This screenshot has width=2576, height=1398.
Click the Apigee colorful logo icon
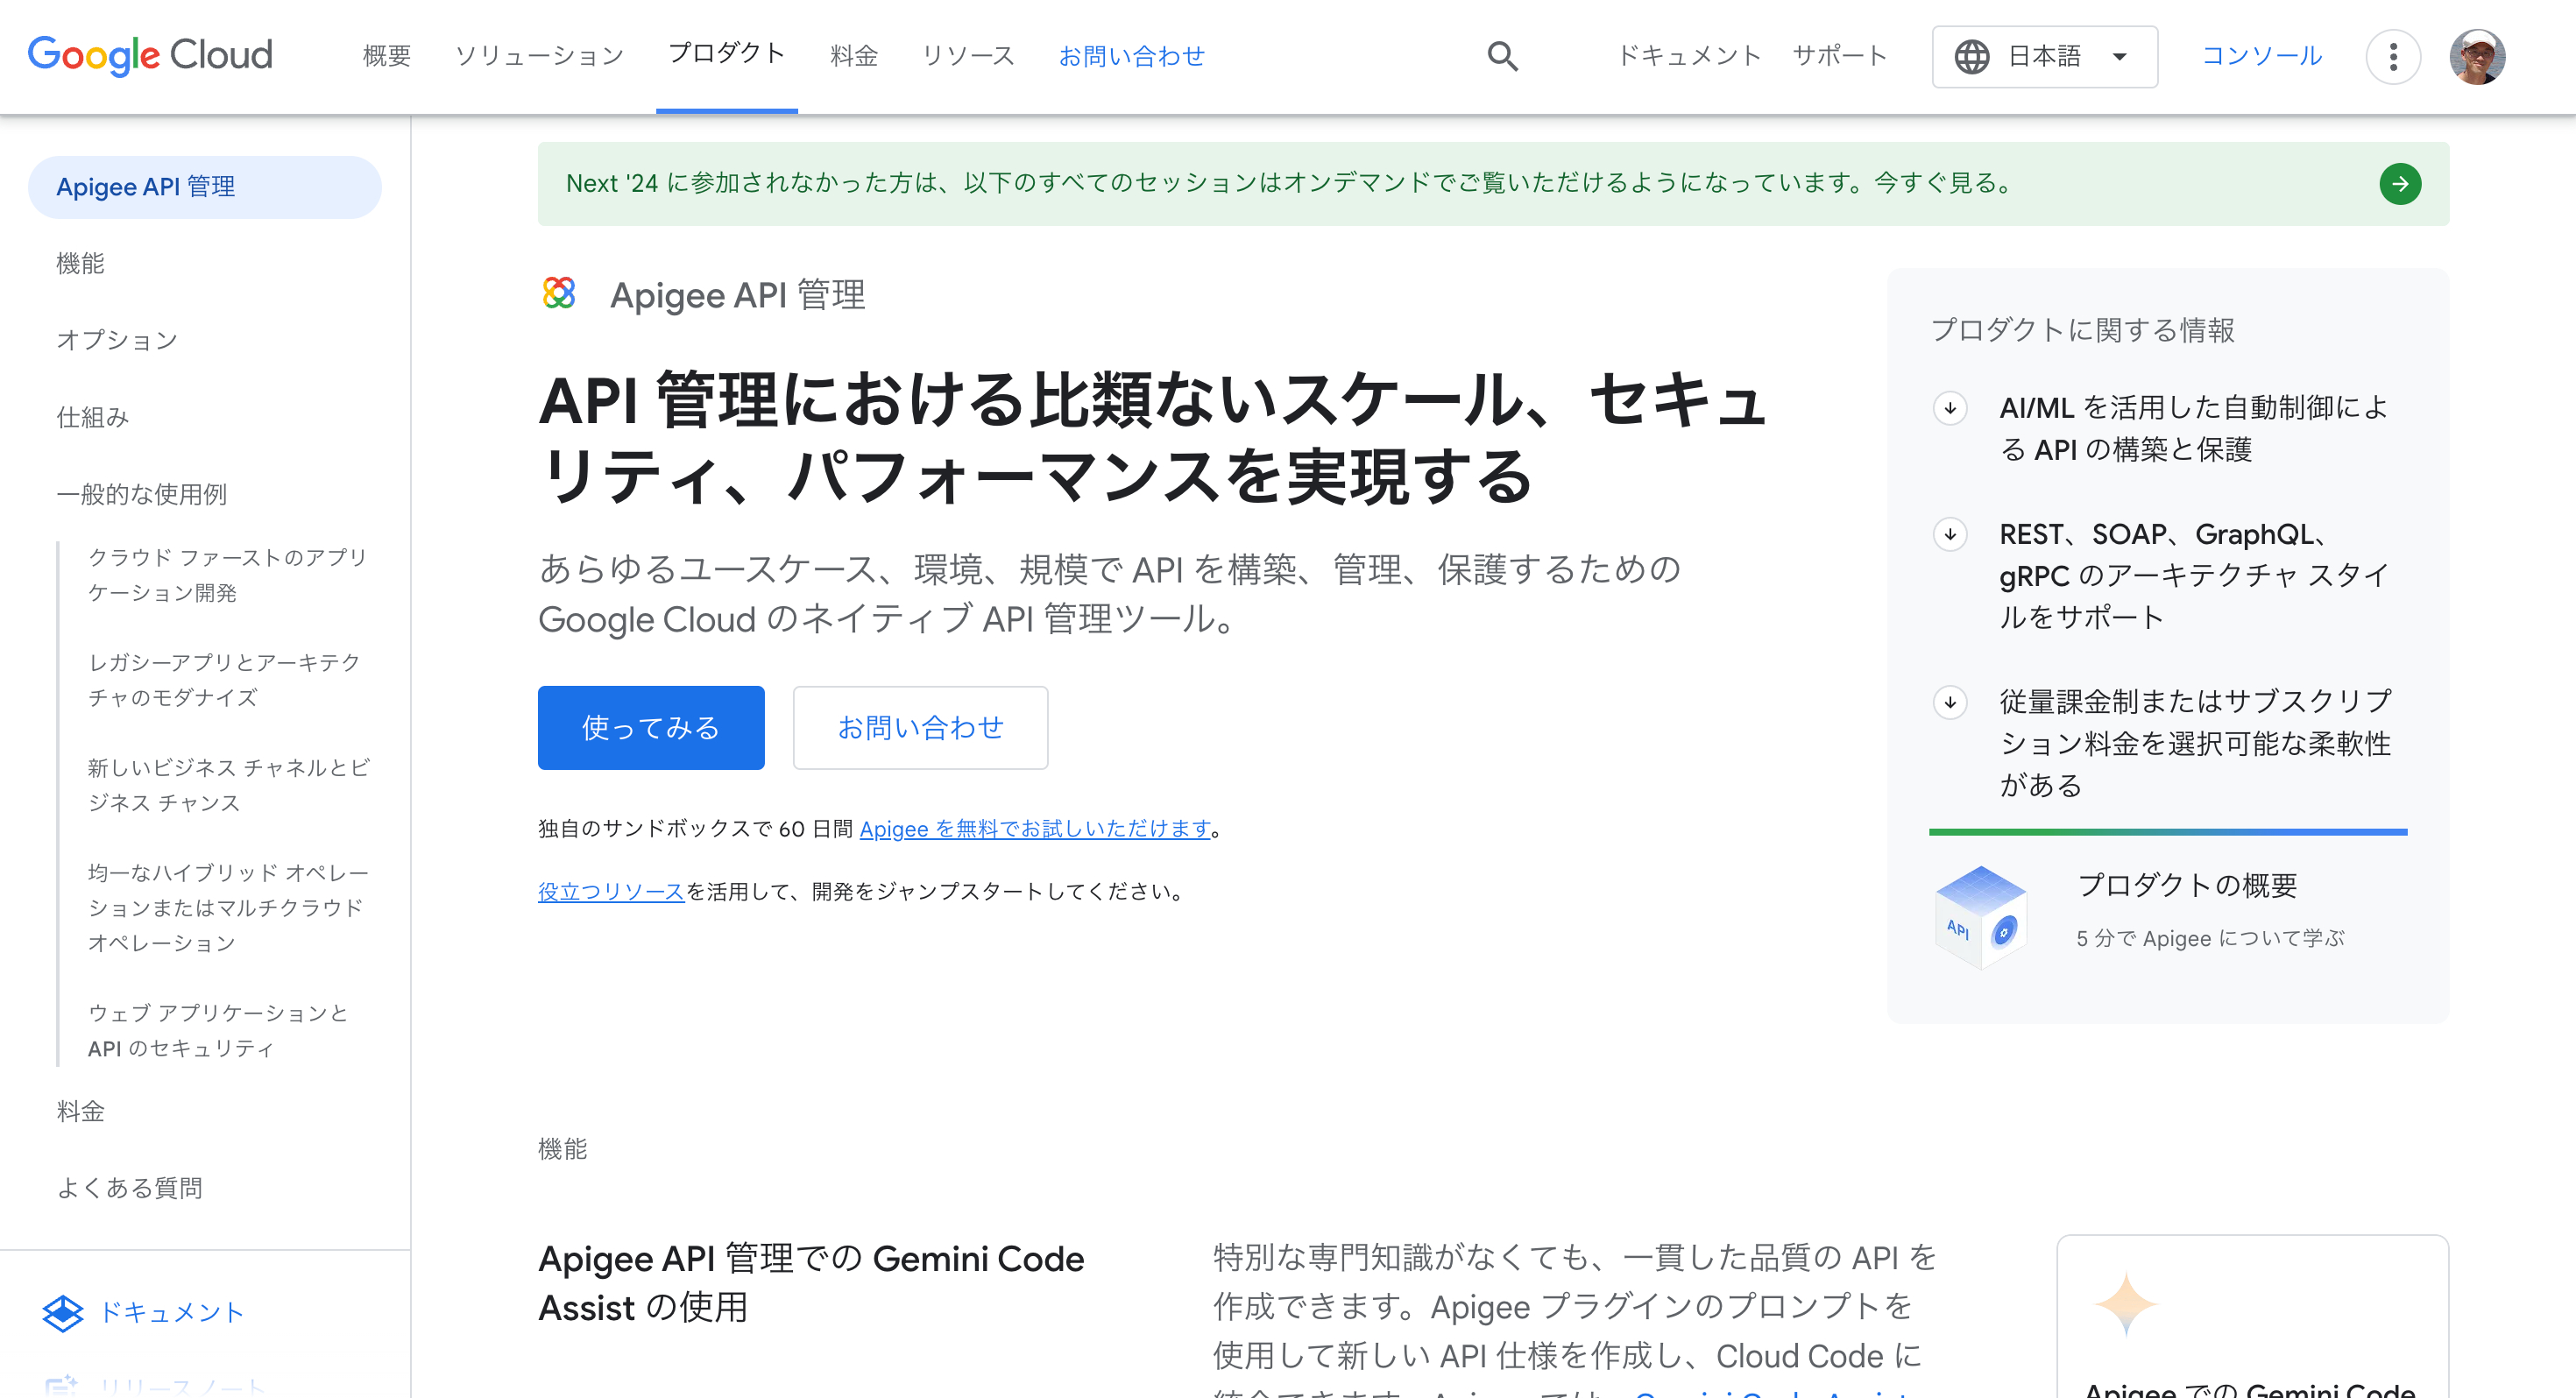pyautogui.click(x=559, y=294)
